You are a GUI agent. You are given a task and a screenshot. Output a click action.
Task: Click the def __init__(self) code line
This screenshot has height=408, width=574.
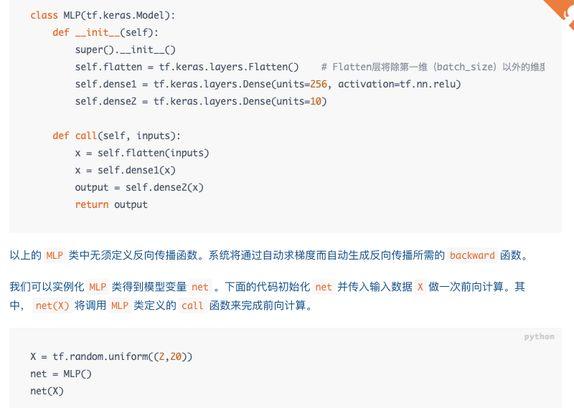coord(105,33)
